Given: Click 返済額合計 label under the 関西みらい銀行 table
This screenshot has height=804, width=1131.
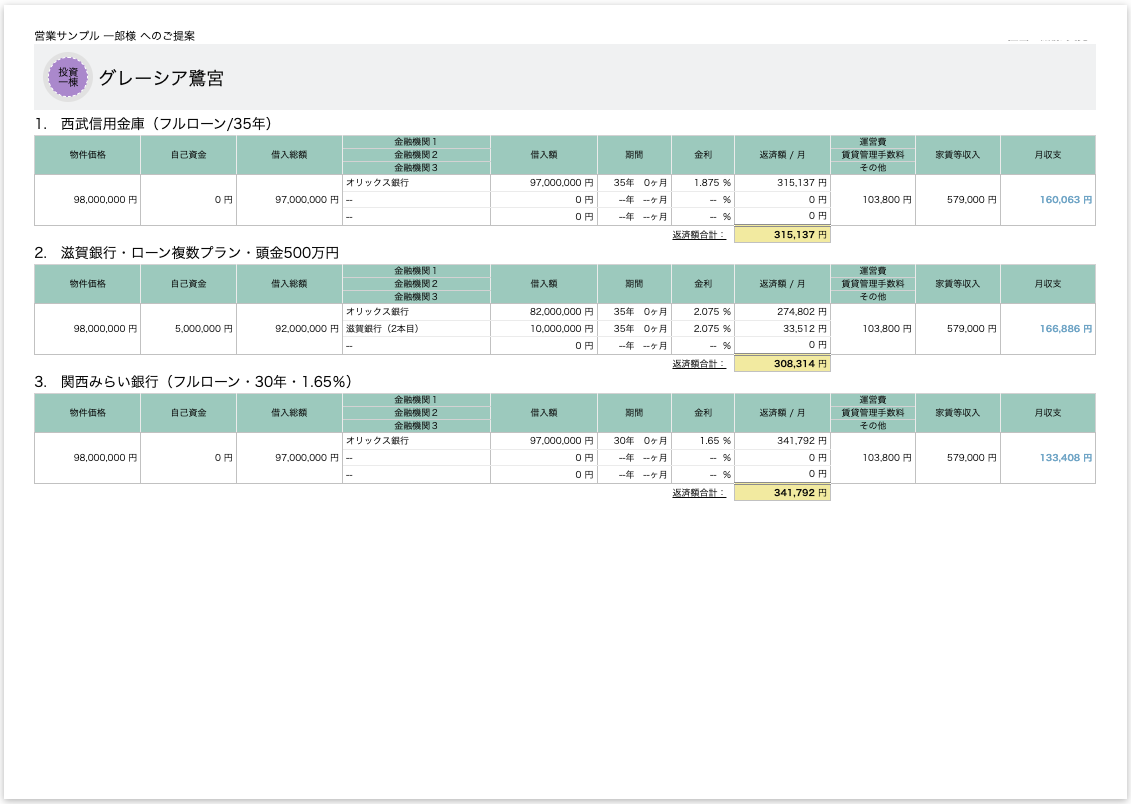Looking at the screenshot, I should [x=698, y=493].
